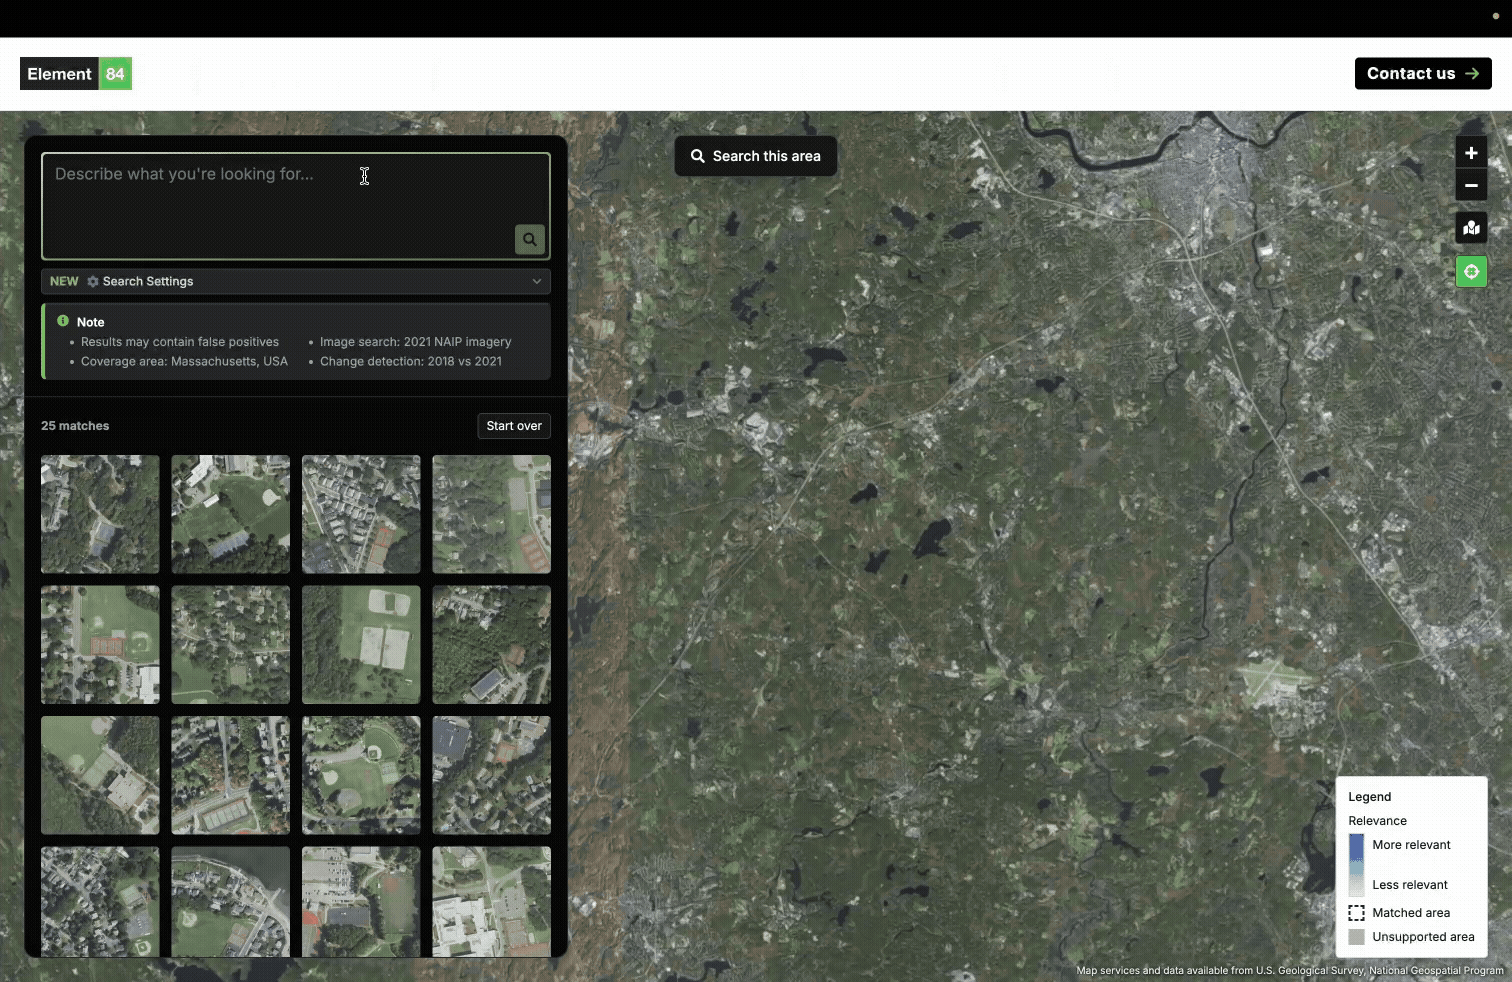The image size is (1512, 982).
Task: Expand the Search Settings panel
Action: point(295,281)
